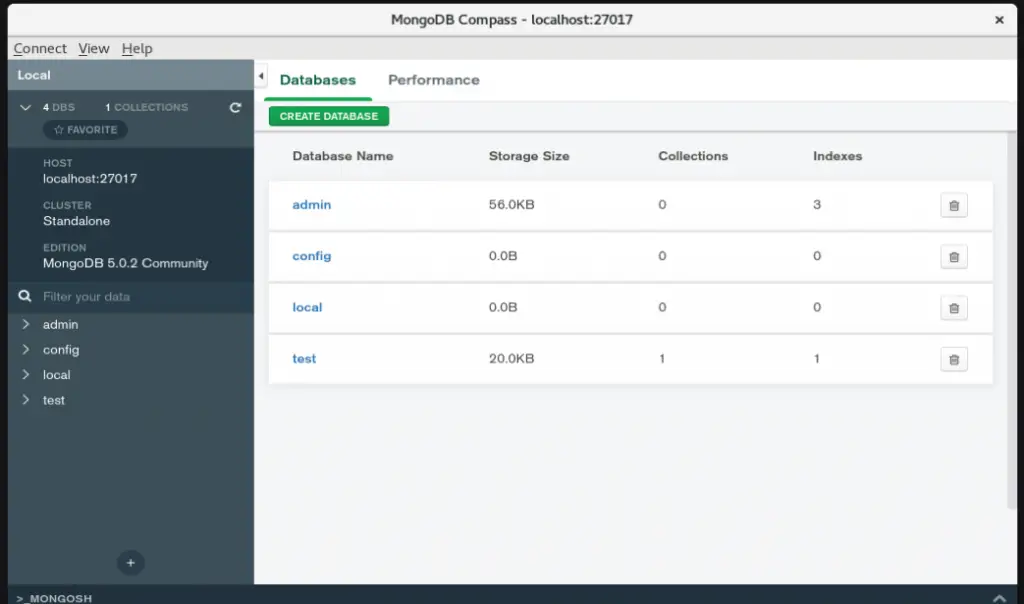Collapse the connection details chevron beside 4 DBS
This screenshot has height=604, width=1024.
pyautogui.click(x=25, y=107)
